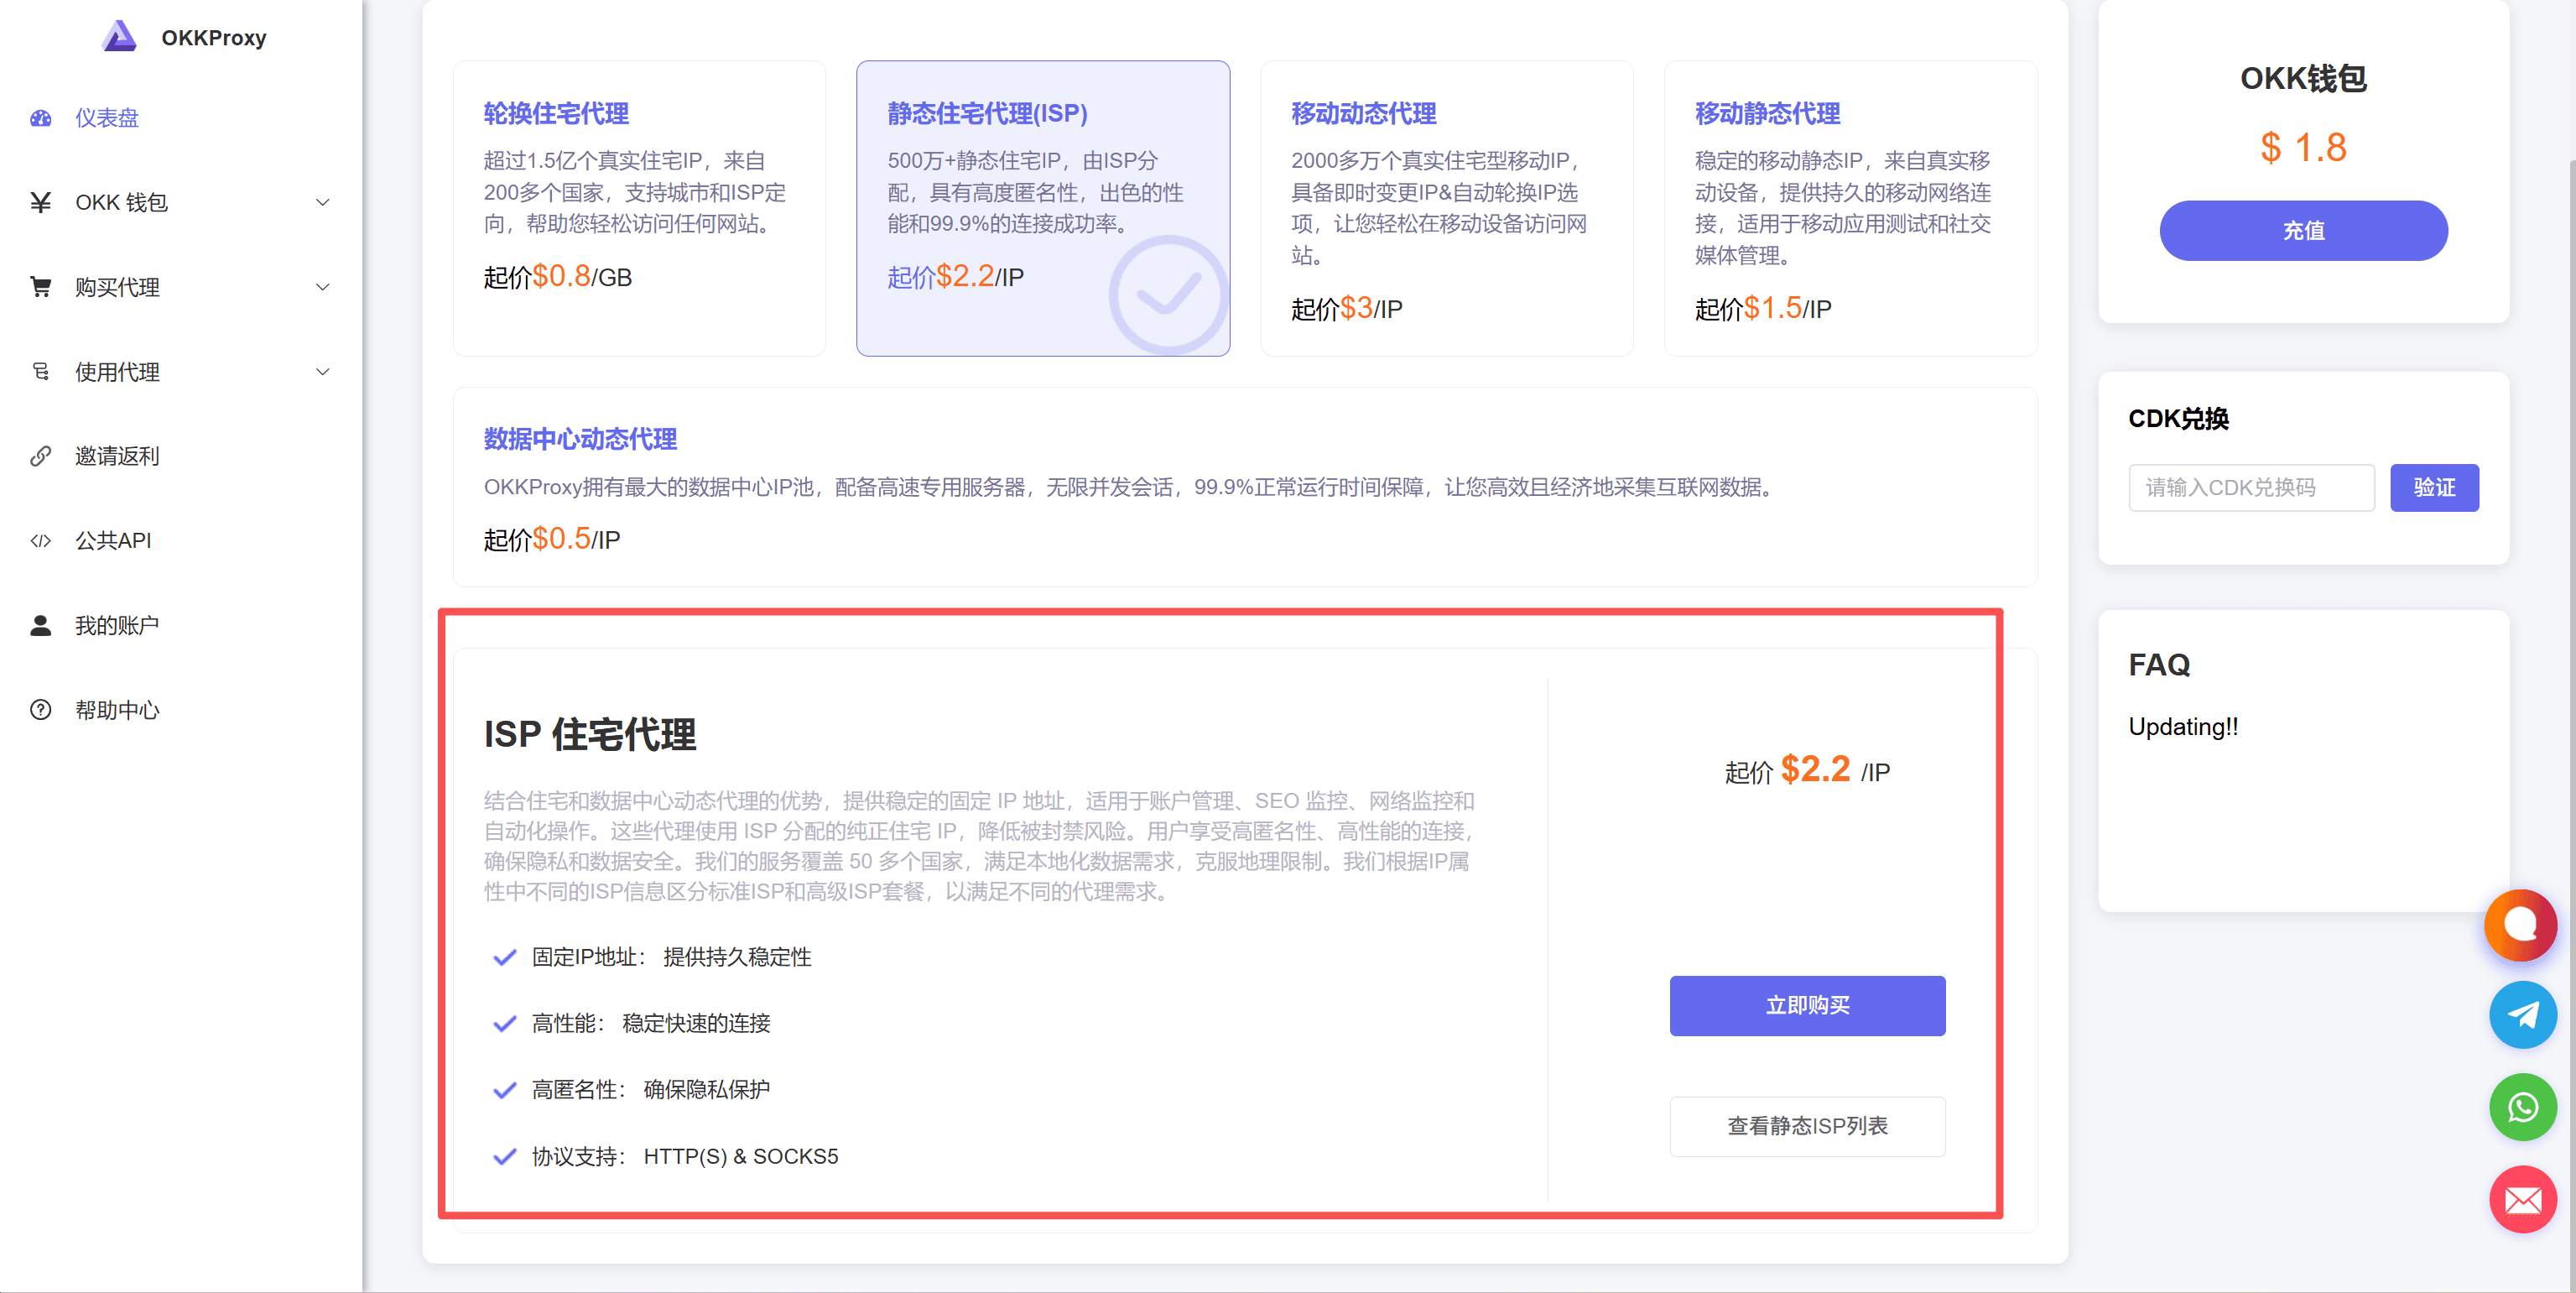
Task: Click the 验证 CDK verify button
Action: pos(2434,488)
